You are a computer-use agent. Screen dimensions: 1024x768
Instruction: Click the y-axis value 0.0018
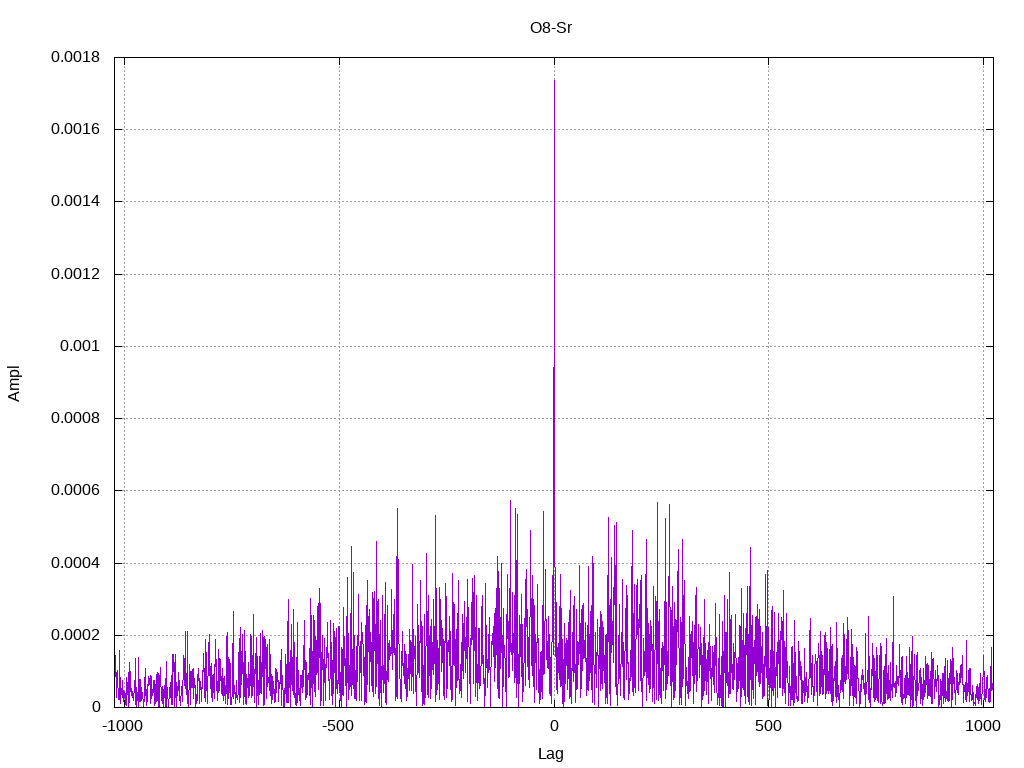76,57
